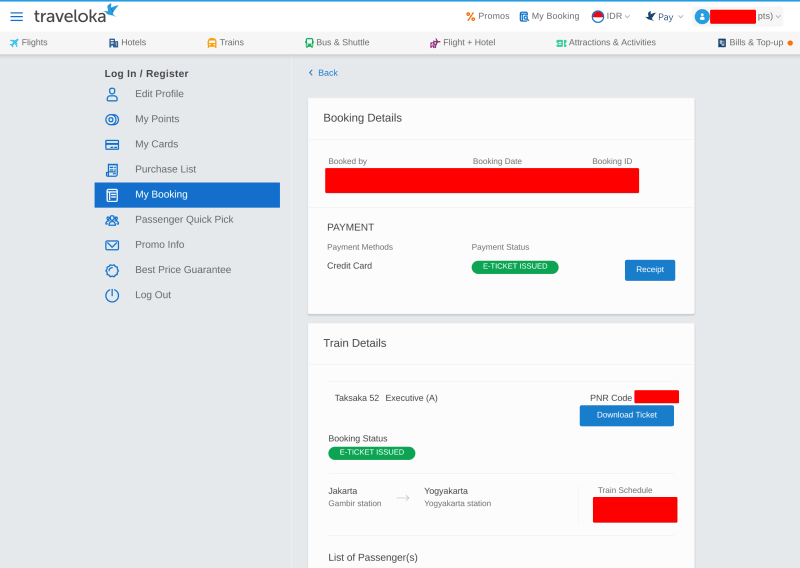This screenshot has height=568, width=800.
Task: Expand the IDR currency dropdown
Action: coord(611,16)
